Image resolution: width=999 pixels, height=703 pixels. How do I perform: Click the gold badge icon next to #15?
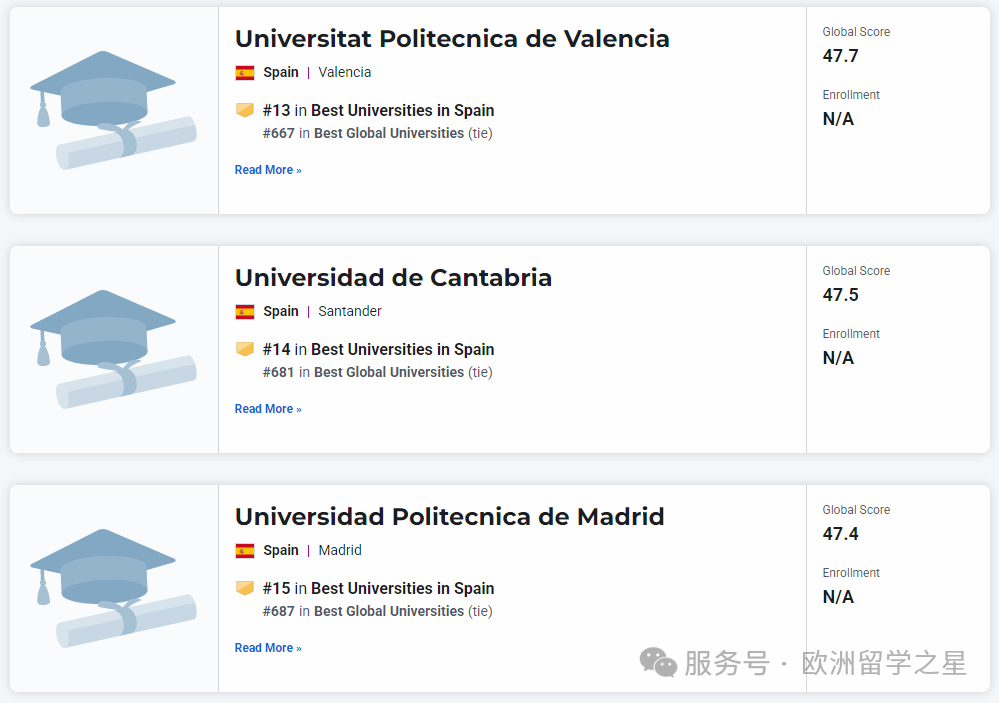point(245,588)
